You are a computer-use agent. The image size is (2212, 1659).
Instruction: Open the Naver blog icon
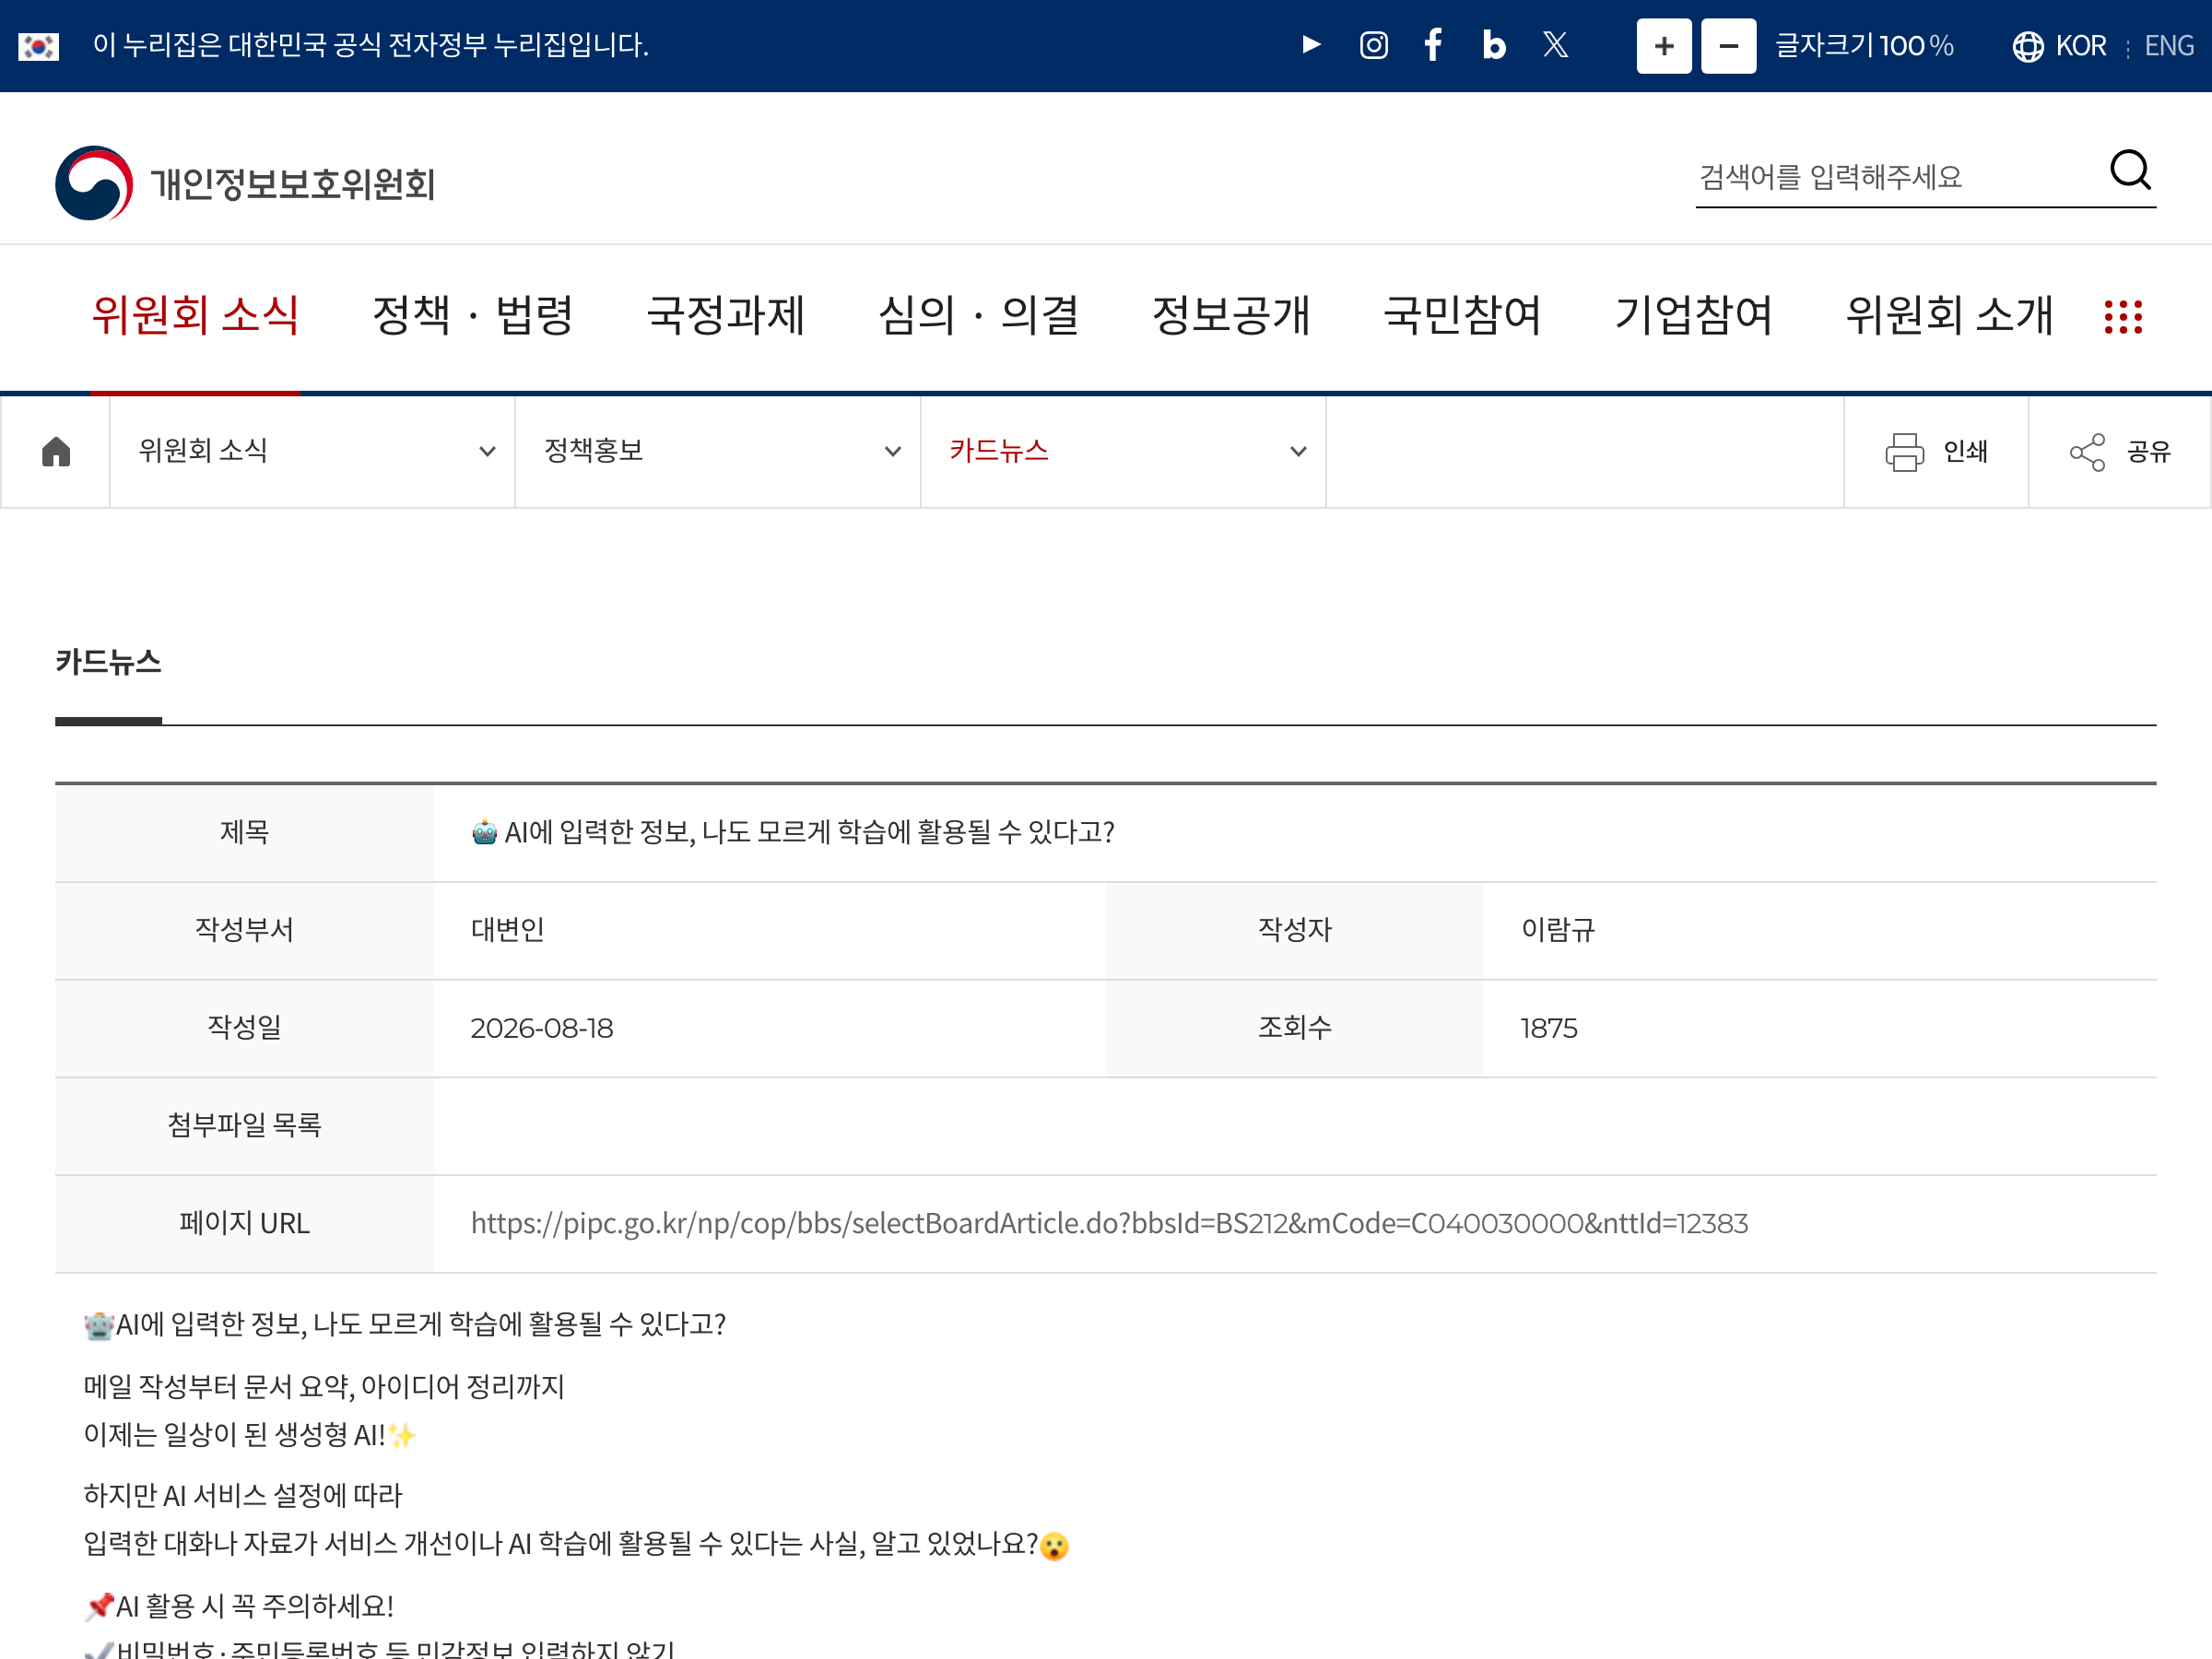click(x=1493, y=45)
